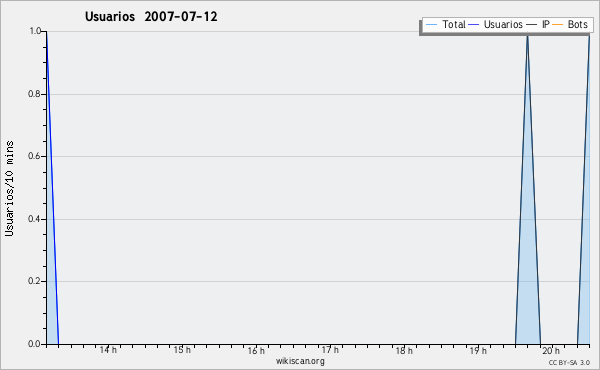This screenshot has width=600, height=370.
Task: Click the '17 h' x-axis label
Action: (330, 350)
